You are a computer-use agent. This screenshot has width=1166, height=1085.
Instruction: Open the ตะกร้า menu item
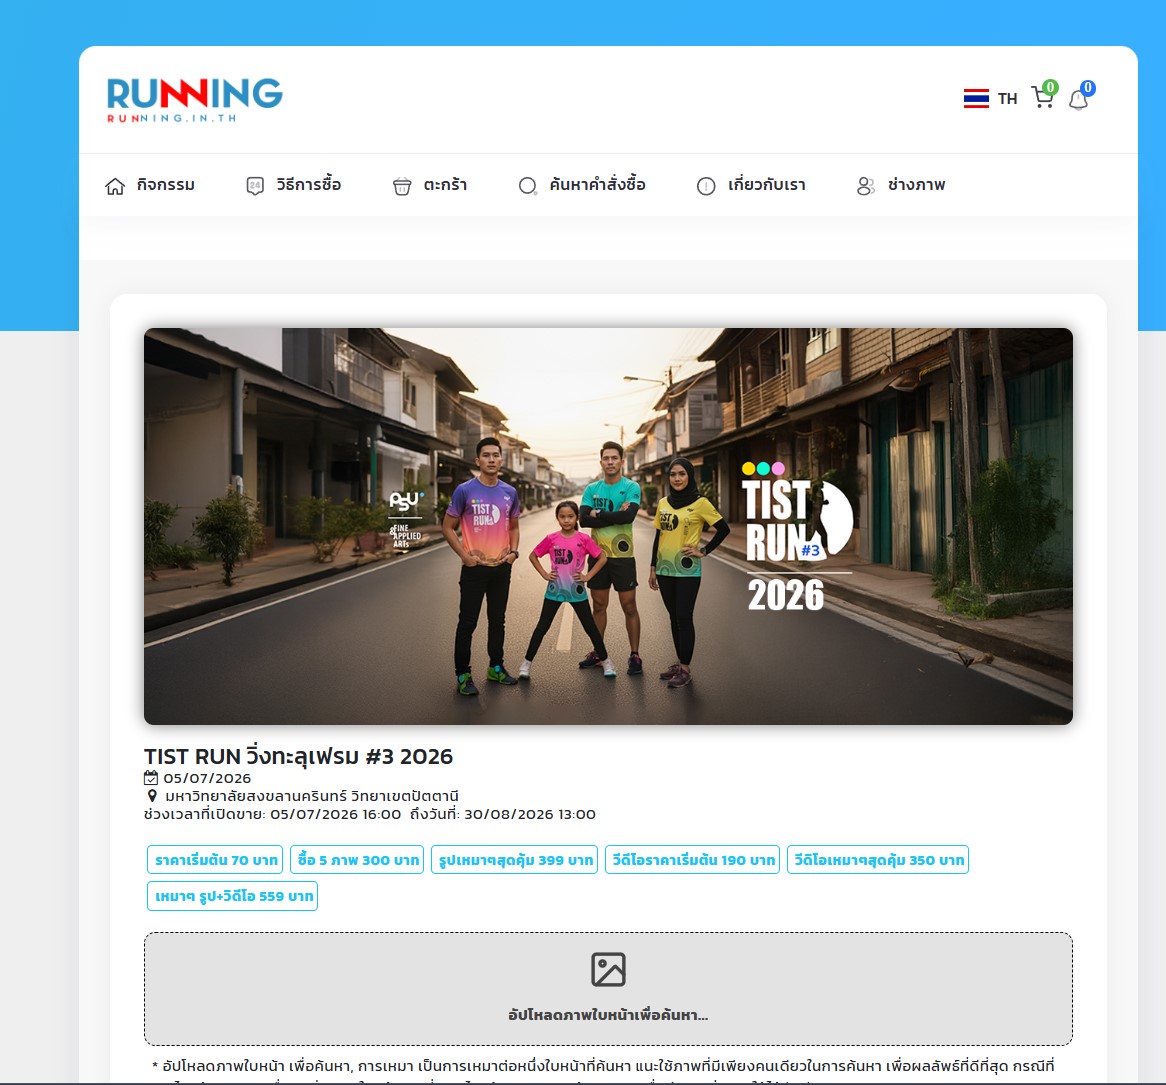(445, 185)
